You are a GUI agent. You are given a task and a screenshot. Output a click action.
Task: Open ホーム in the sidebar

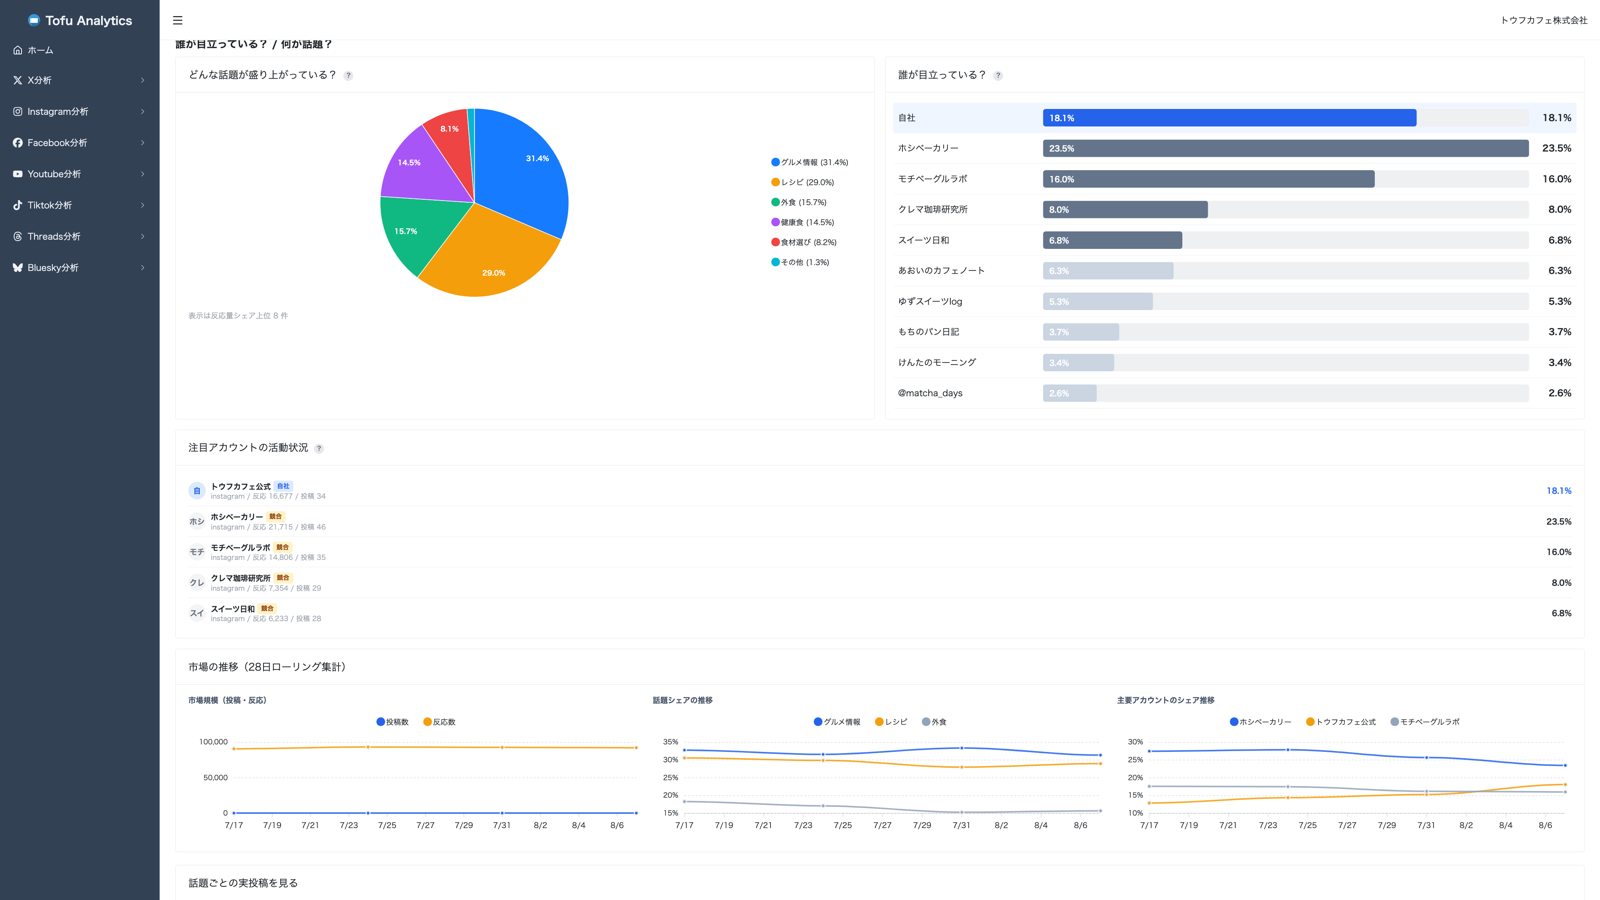(80, 50)
